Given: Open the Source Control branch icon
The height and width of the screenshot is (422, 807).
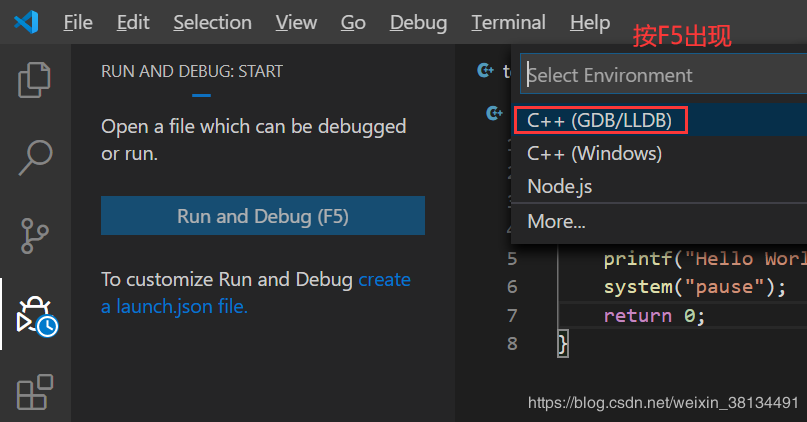Looking at the screenshot, I should point(35,236).
